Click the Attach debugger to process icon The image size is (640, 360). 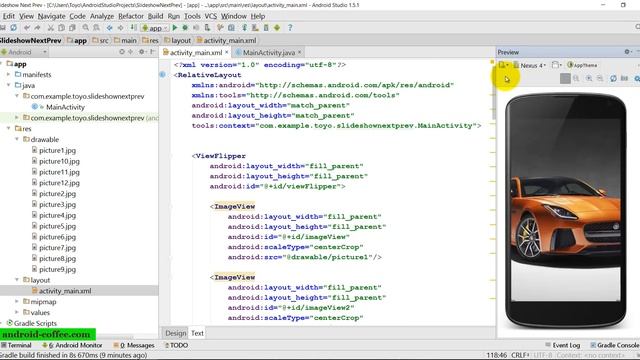(x=207, y=28)
